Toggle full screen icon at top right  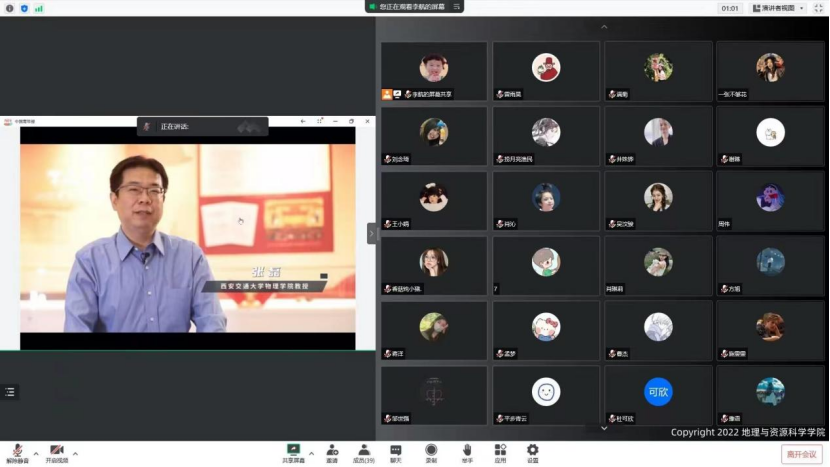coord(818,8)
